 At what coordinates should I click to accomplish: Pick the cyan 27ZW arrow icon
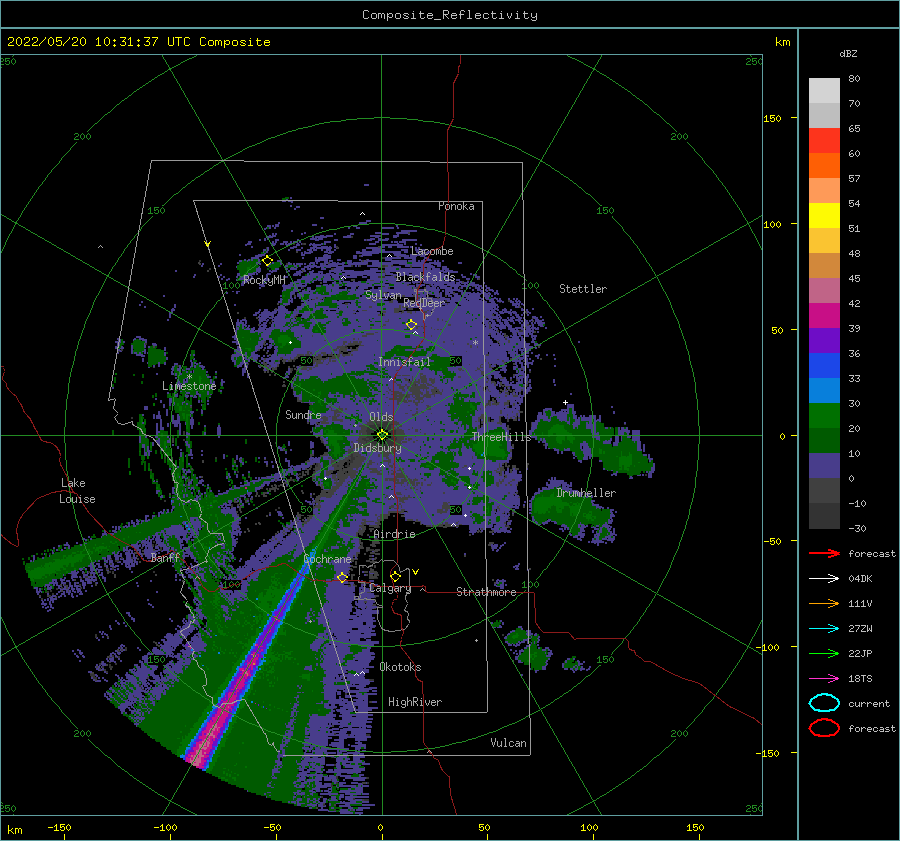click(824, 629)
